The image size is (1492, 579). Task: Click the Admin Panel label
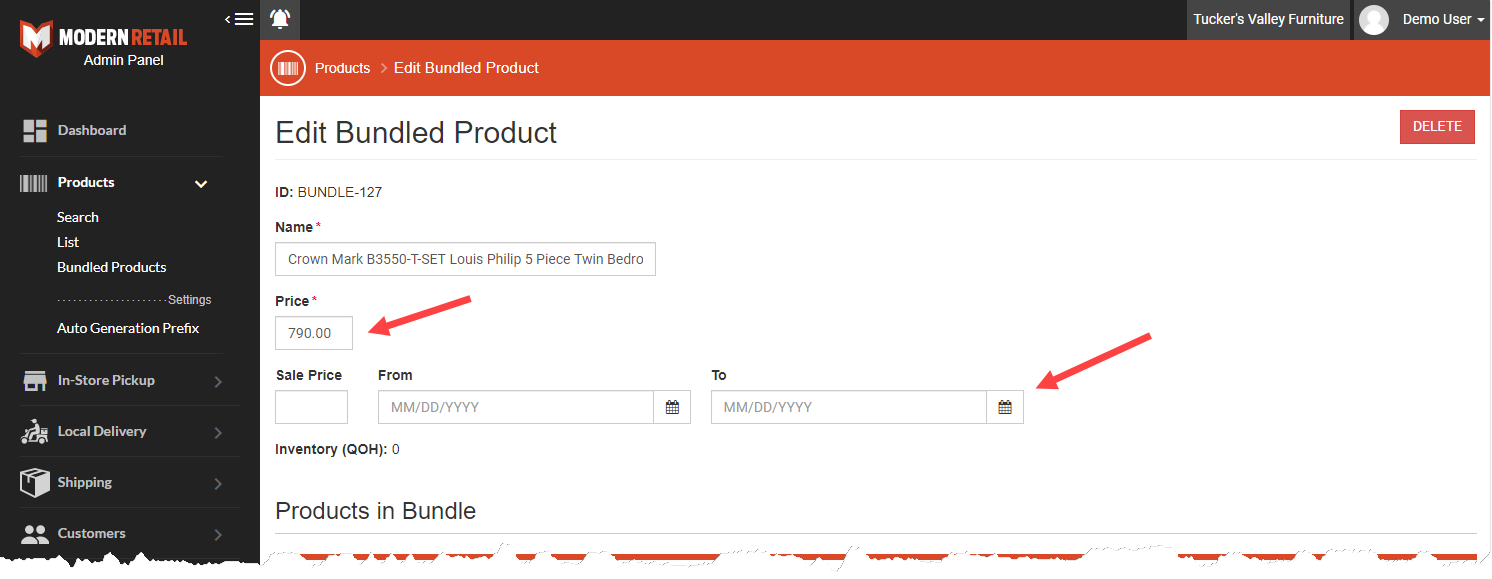124,60
